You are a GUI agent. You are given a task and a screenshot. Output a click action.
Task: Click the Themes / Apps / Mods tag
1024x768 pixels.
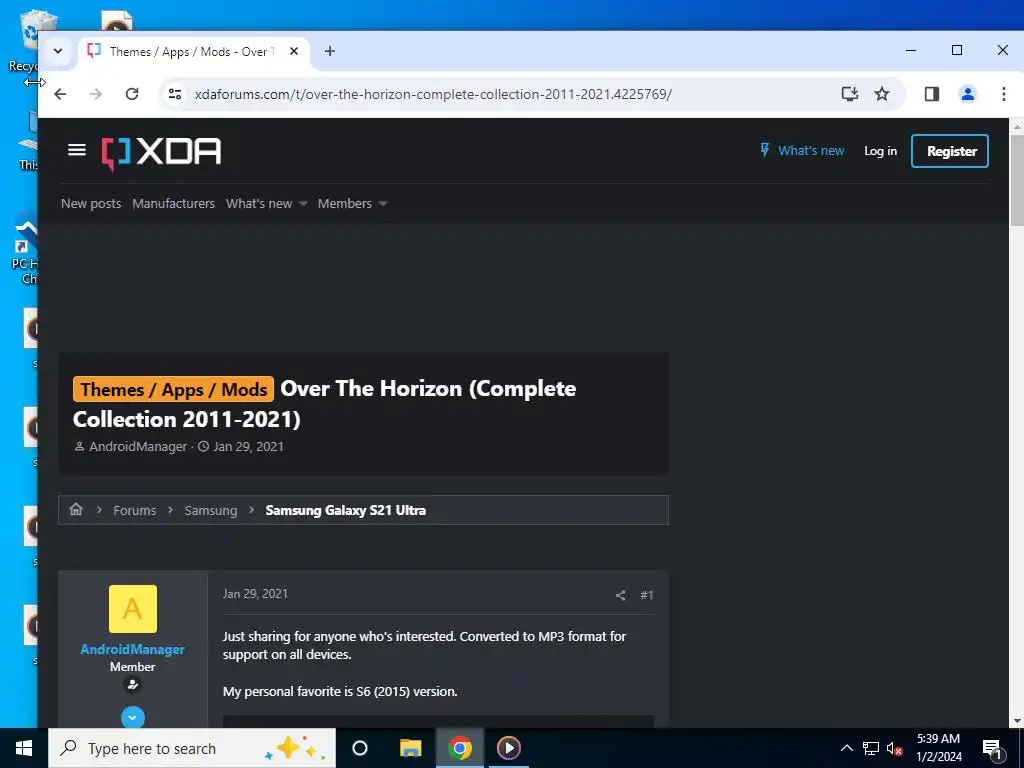coord(173,389)
